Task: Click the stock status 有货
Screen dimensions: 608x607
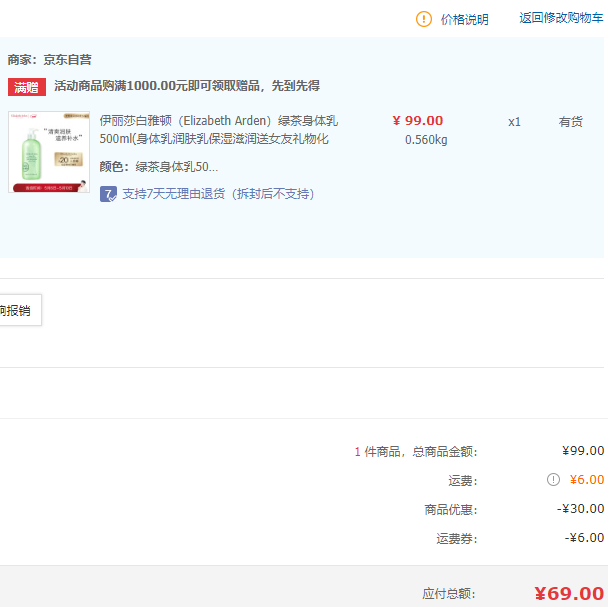Action: [x=570, y=122]
